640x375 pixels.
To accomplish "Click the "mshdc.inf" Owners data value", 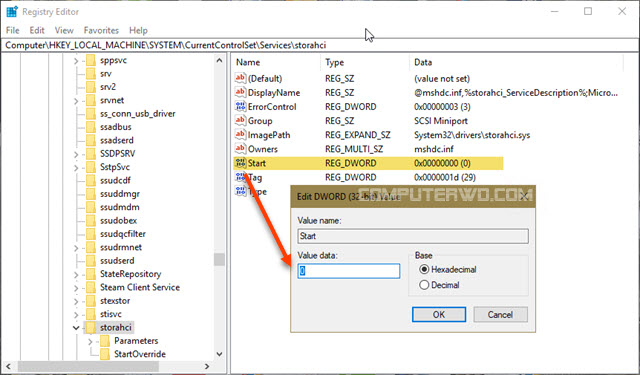I will (433, 149).
